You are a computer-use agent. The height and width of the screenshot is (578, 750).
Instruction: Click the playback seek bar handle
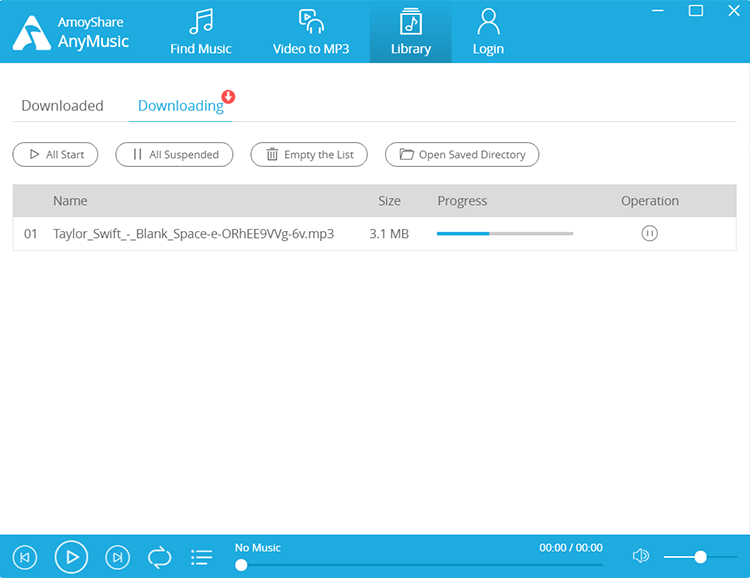[x=241, y=565]
